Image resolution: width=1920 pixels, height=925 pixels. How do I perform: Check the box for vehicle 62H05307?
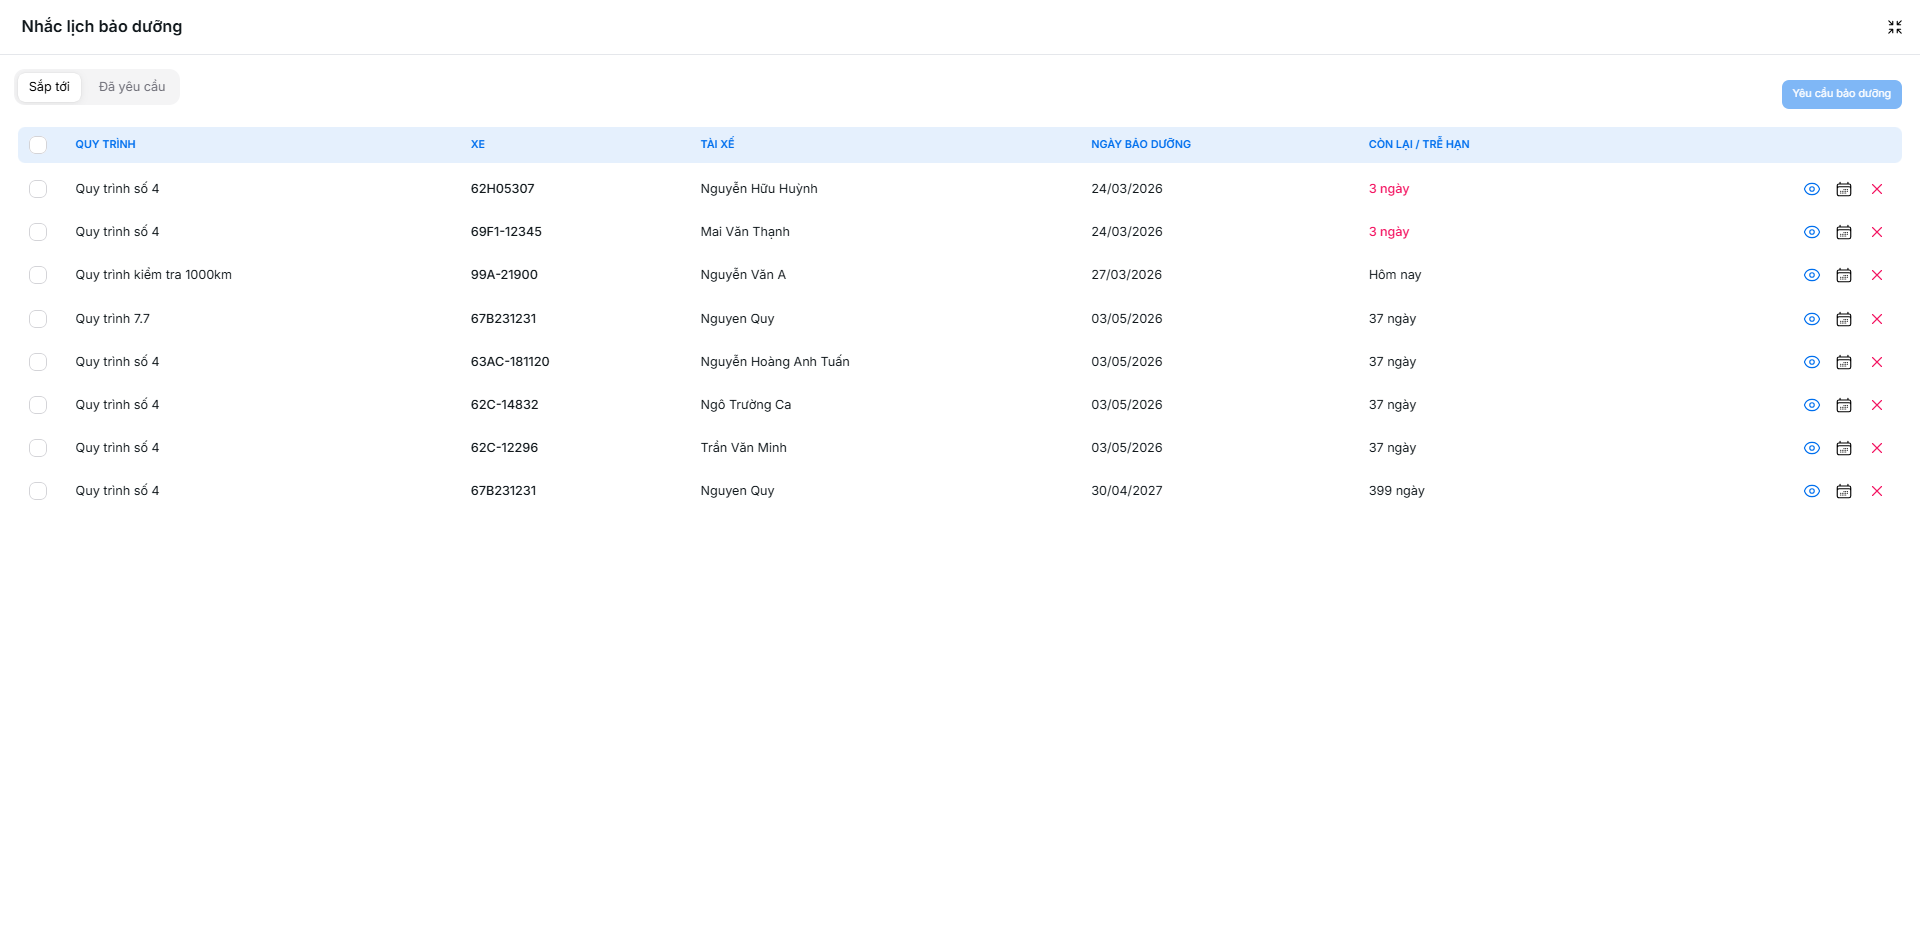click(38, 189)
